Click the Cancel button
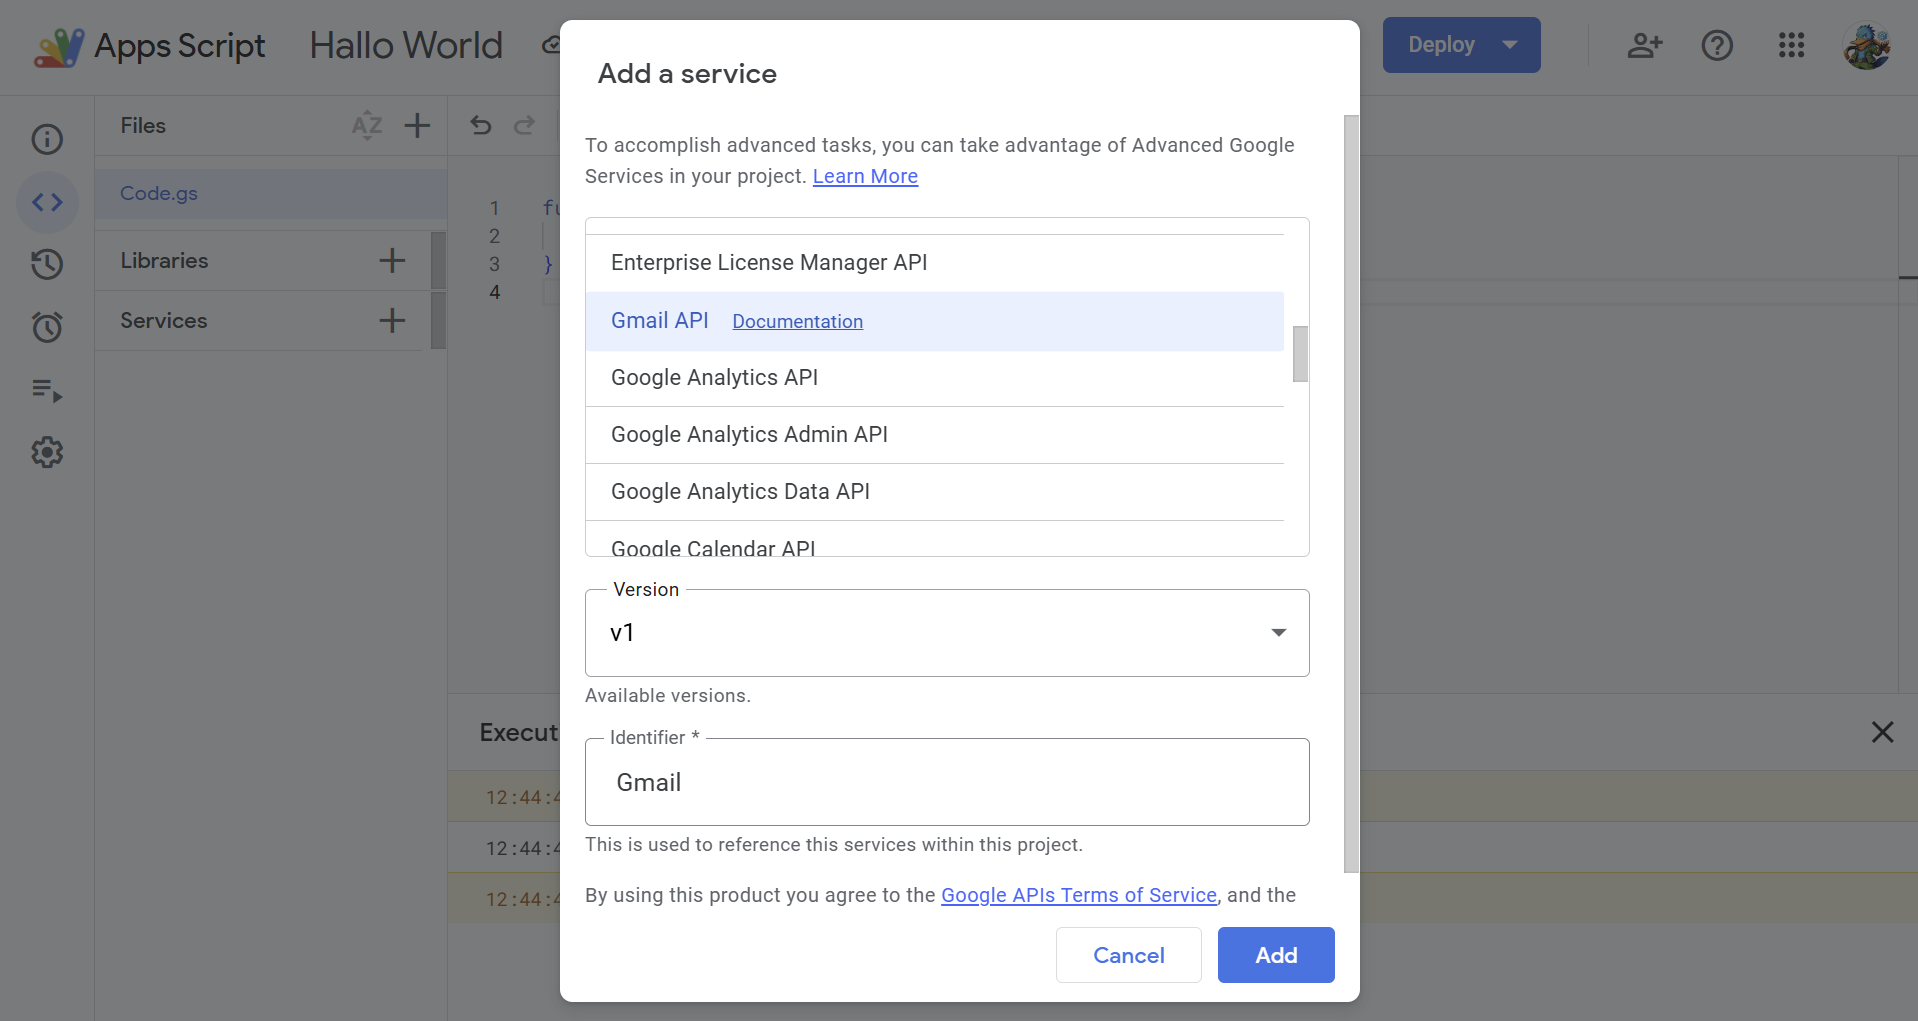The height and width of the screenshot is (1021, 1918). click(x=1129, y=955)
